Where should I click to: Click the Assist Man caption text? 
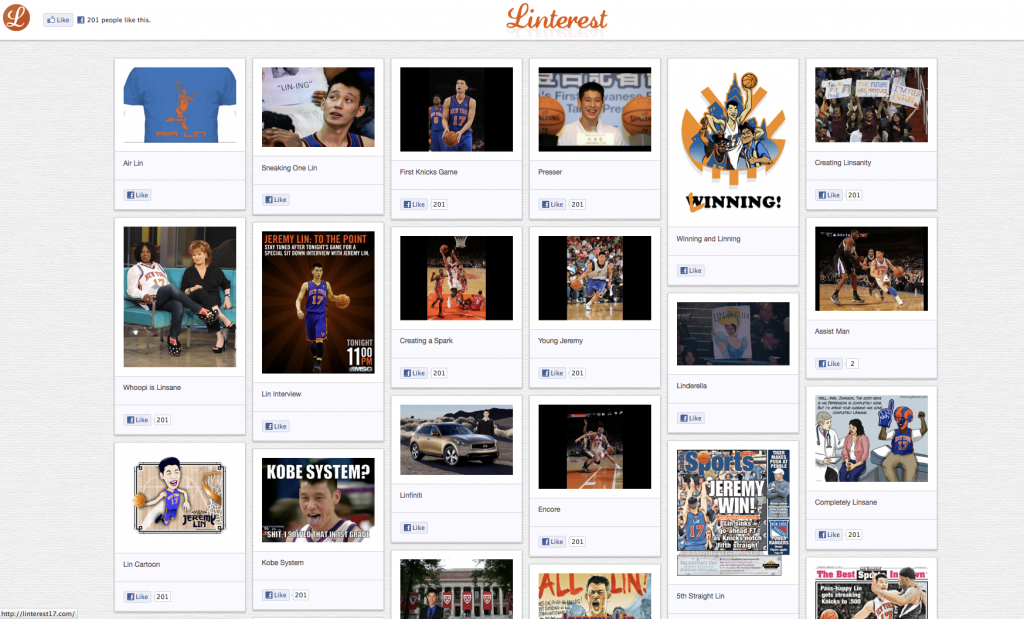(x=832, y=332)
